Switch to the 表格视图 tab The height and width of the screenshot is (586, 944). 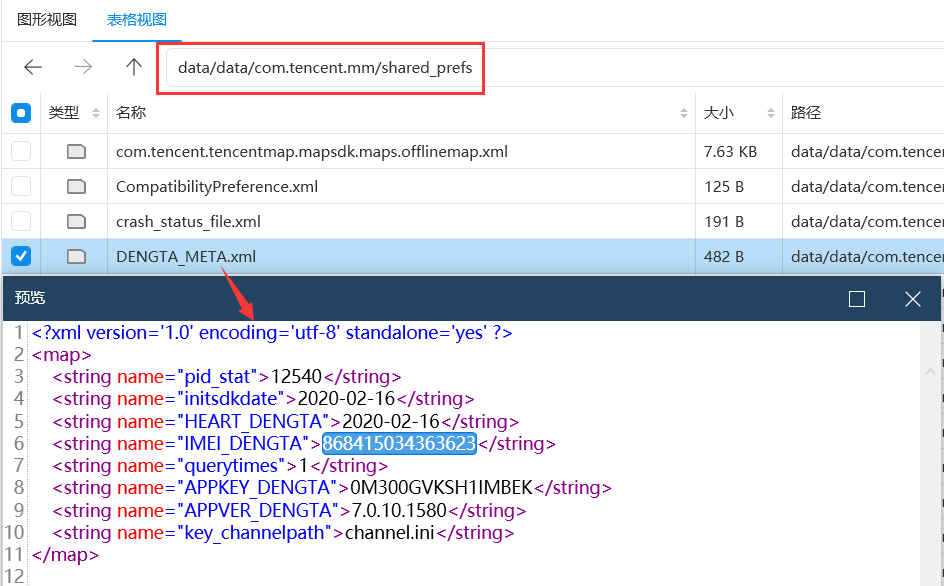pos(137,19)
